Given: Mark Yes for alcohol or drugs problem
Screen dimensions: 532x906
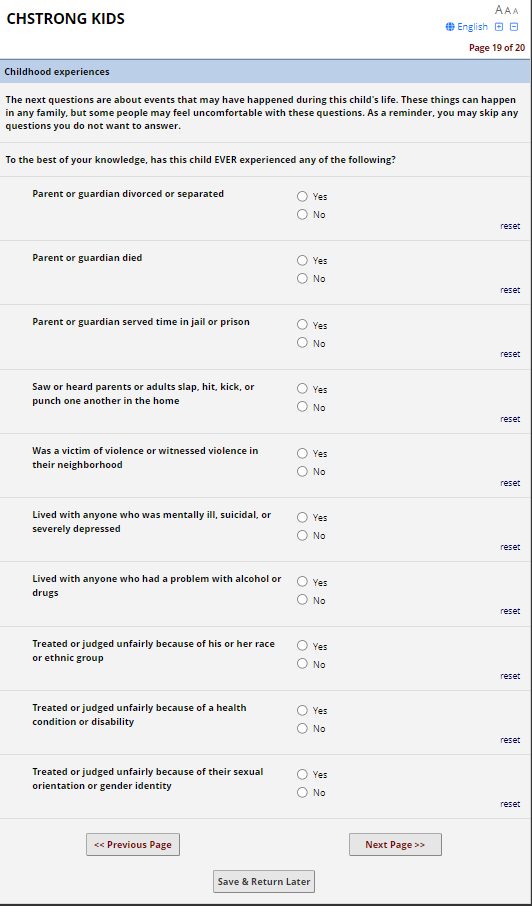Looking at the screenshot, I should click(302, 581).
